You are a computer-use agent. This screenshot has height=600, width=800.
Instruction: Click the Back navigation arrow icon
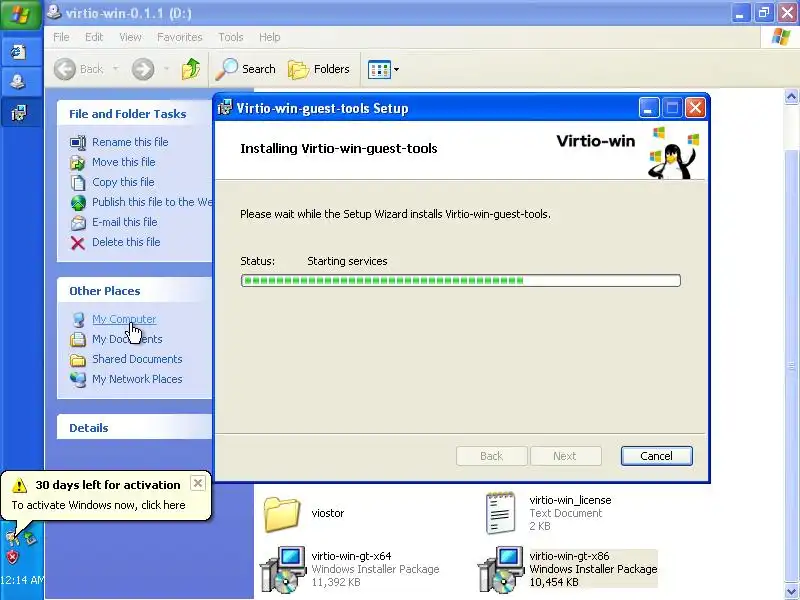[x=65, y=69]
